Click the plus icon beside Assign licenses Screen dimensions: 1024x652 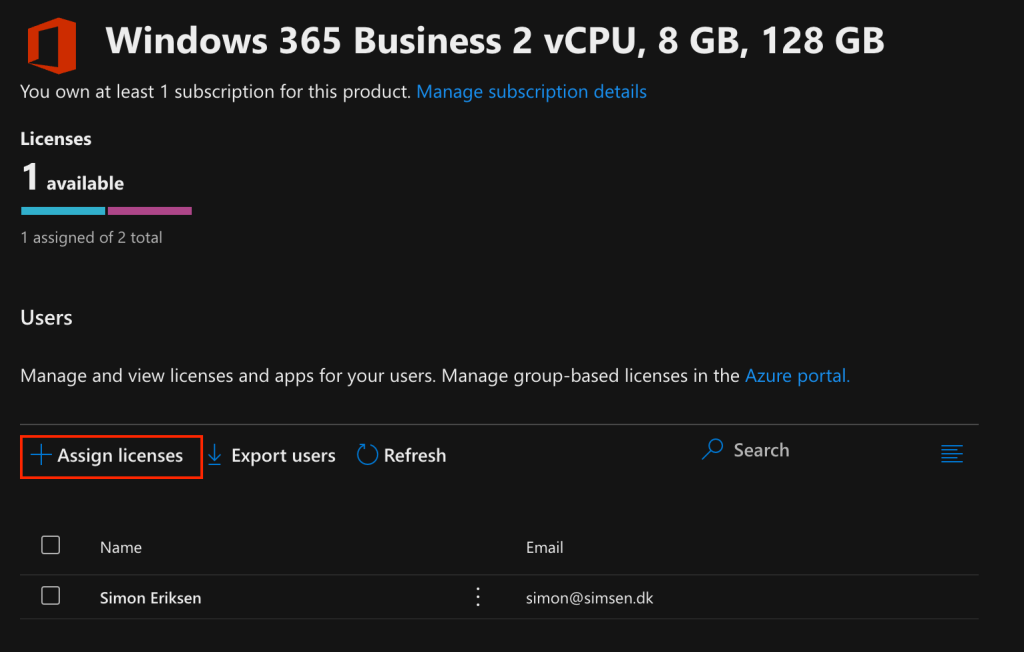[40, 455]
